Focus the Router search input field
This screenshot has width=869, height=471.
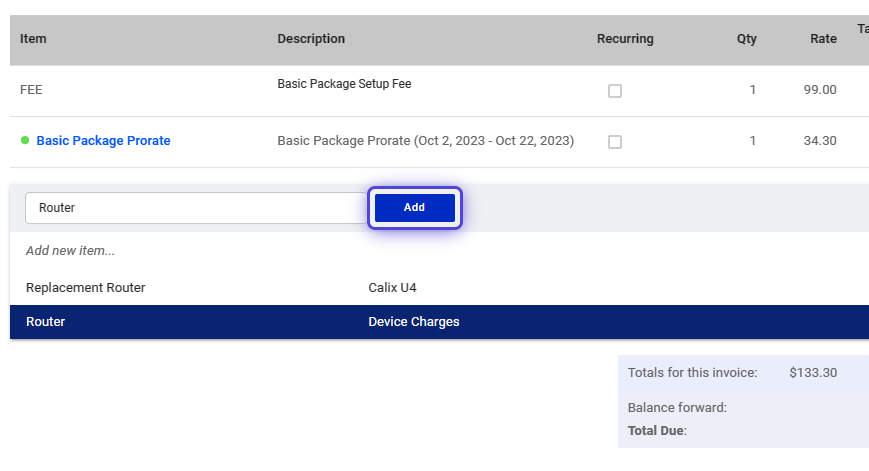(x=196, y=208)
